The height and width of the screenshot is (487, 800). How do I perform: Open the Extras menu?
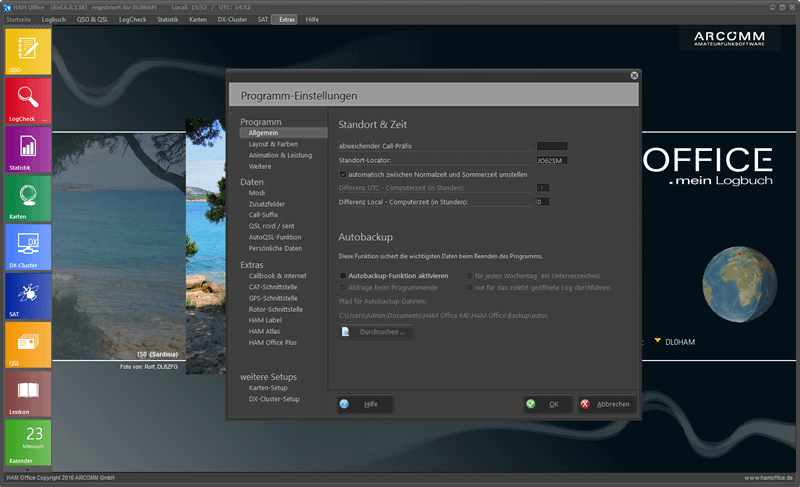tap(287, 19)
